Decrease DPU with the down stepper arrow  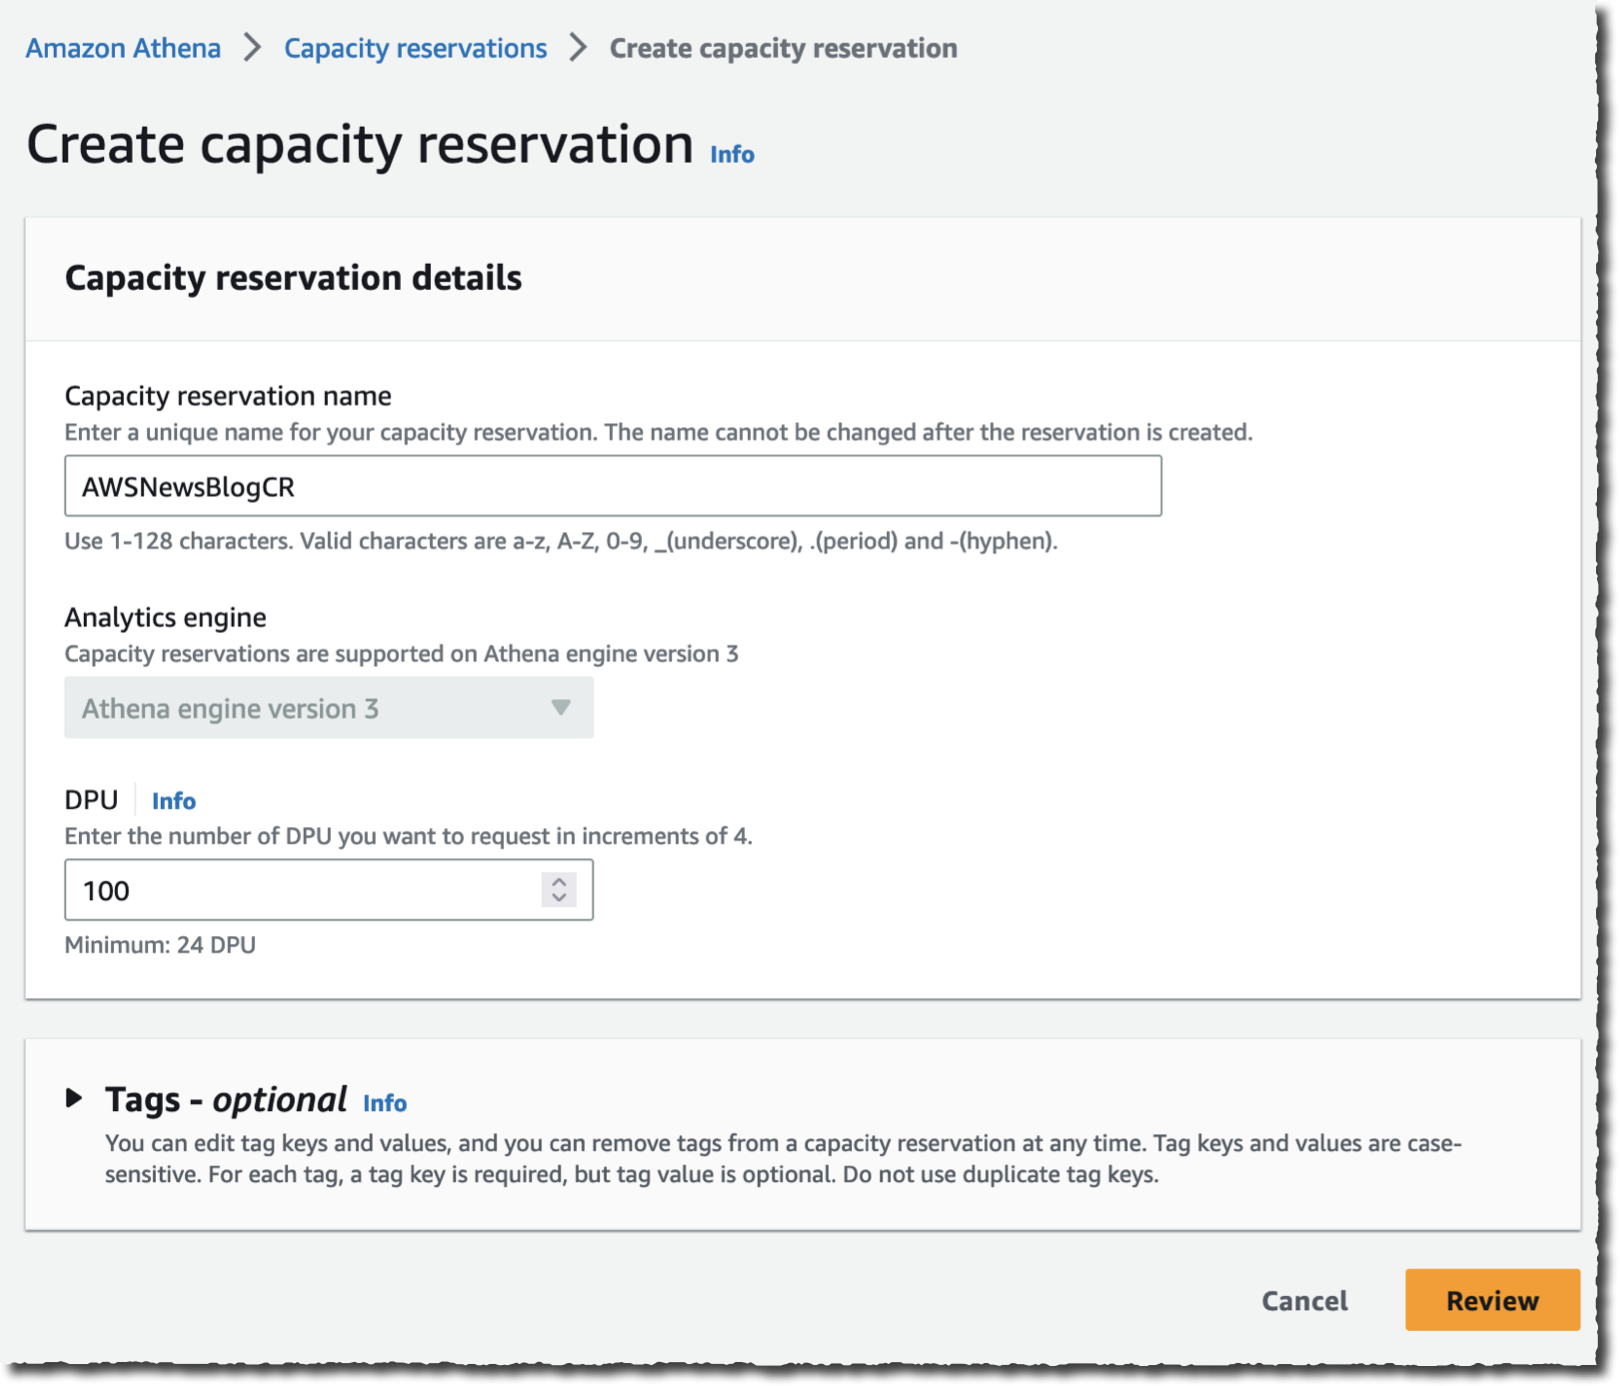click(x=559, y=898)
